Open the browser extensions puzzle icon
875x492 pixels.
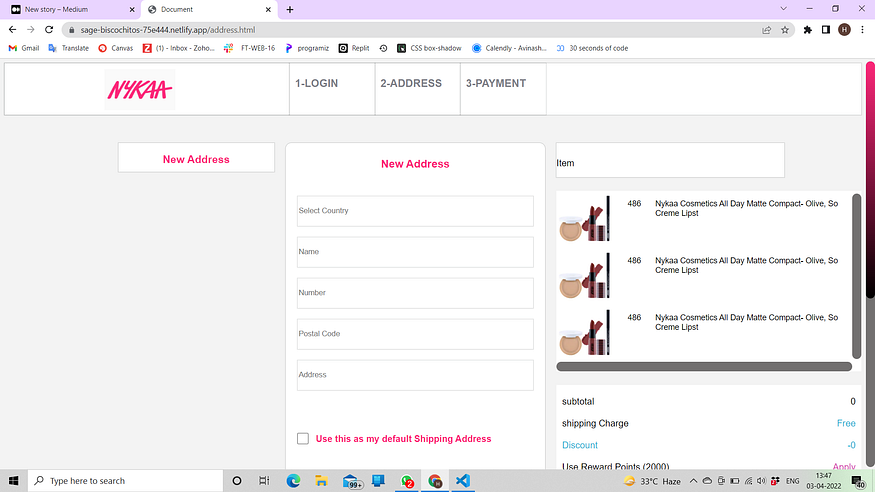807,30
